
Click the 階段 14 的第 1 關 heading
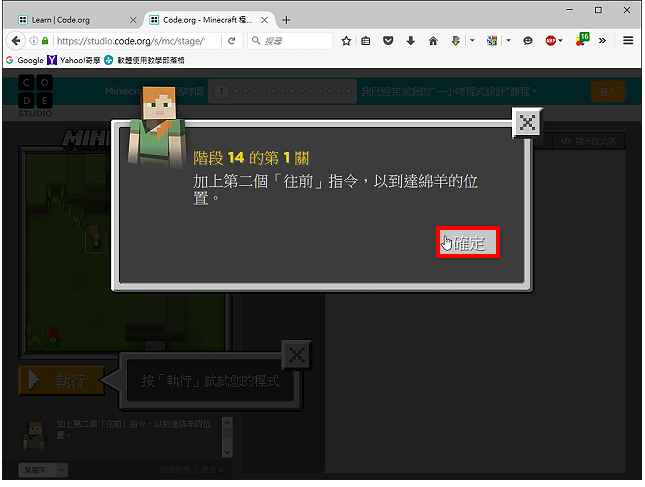point(251,158)
